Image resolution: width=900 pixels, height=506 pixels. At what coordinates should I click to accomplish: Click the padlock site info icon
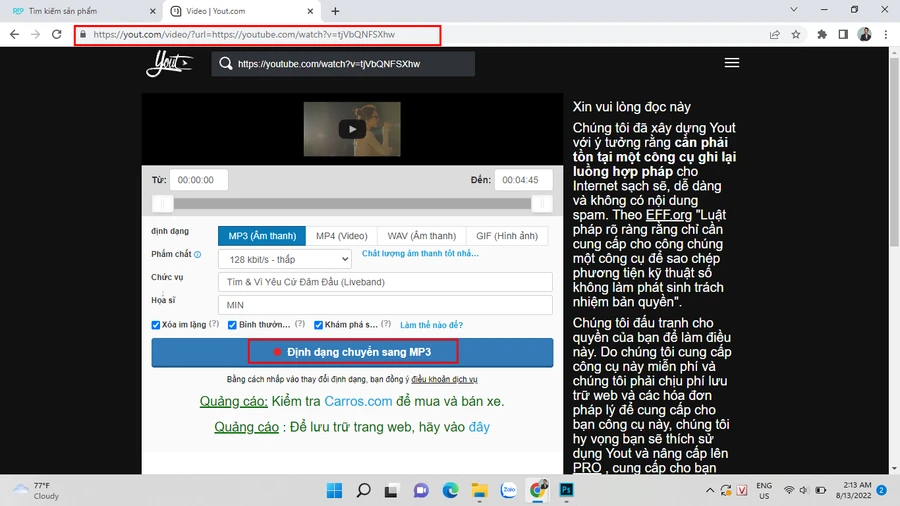click(x=83, y=34)
